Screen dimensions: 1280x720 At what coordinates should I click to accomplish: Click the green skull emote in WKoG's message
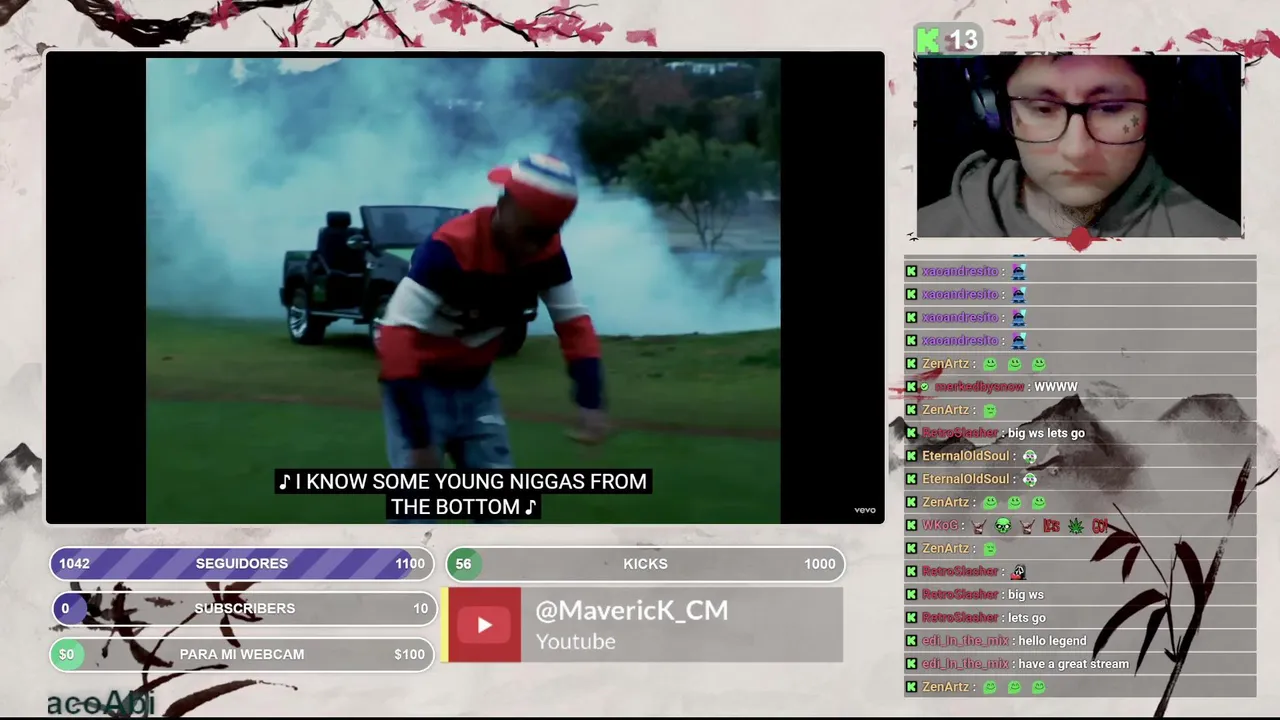click(x=1003, y=525)
